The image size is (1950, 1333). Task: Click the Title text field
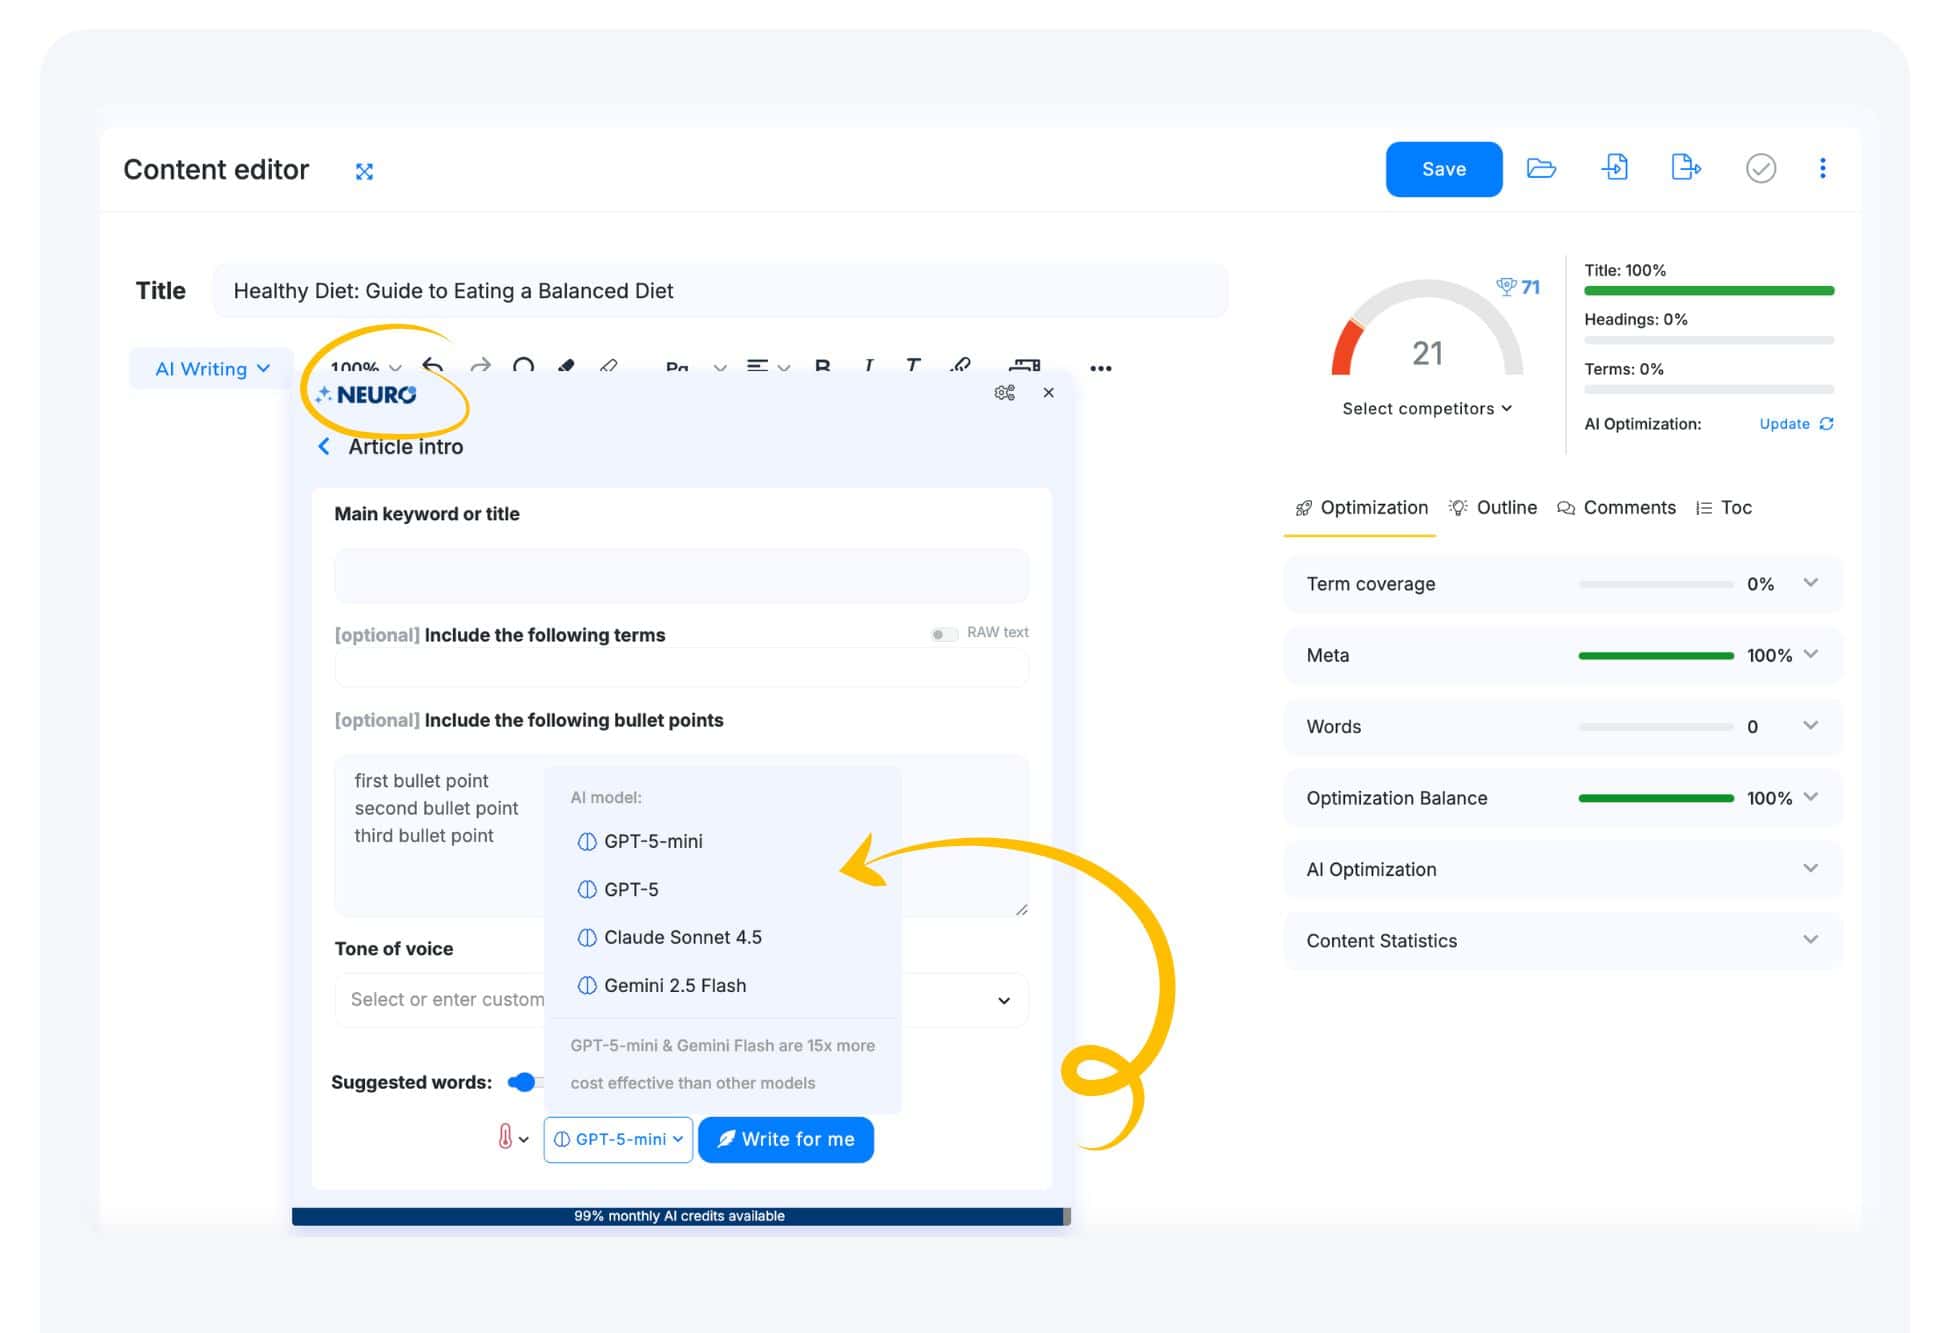coord(720,291)
